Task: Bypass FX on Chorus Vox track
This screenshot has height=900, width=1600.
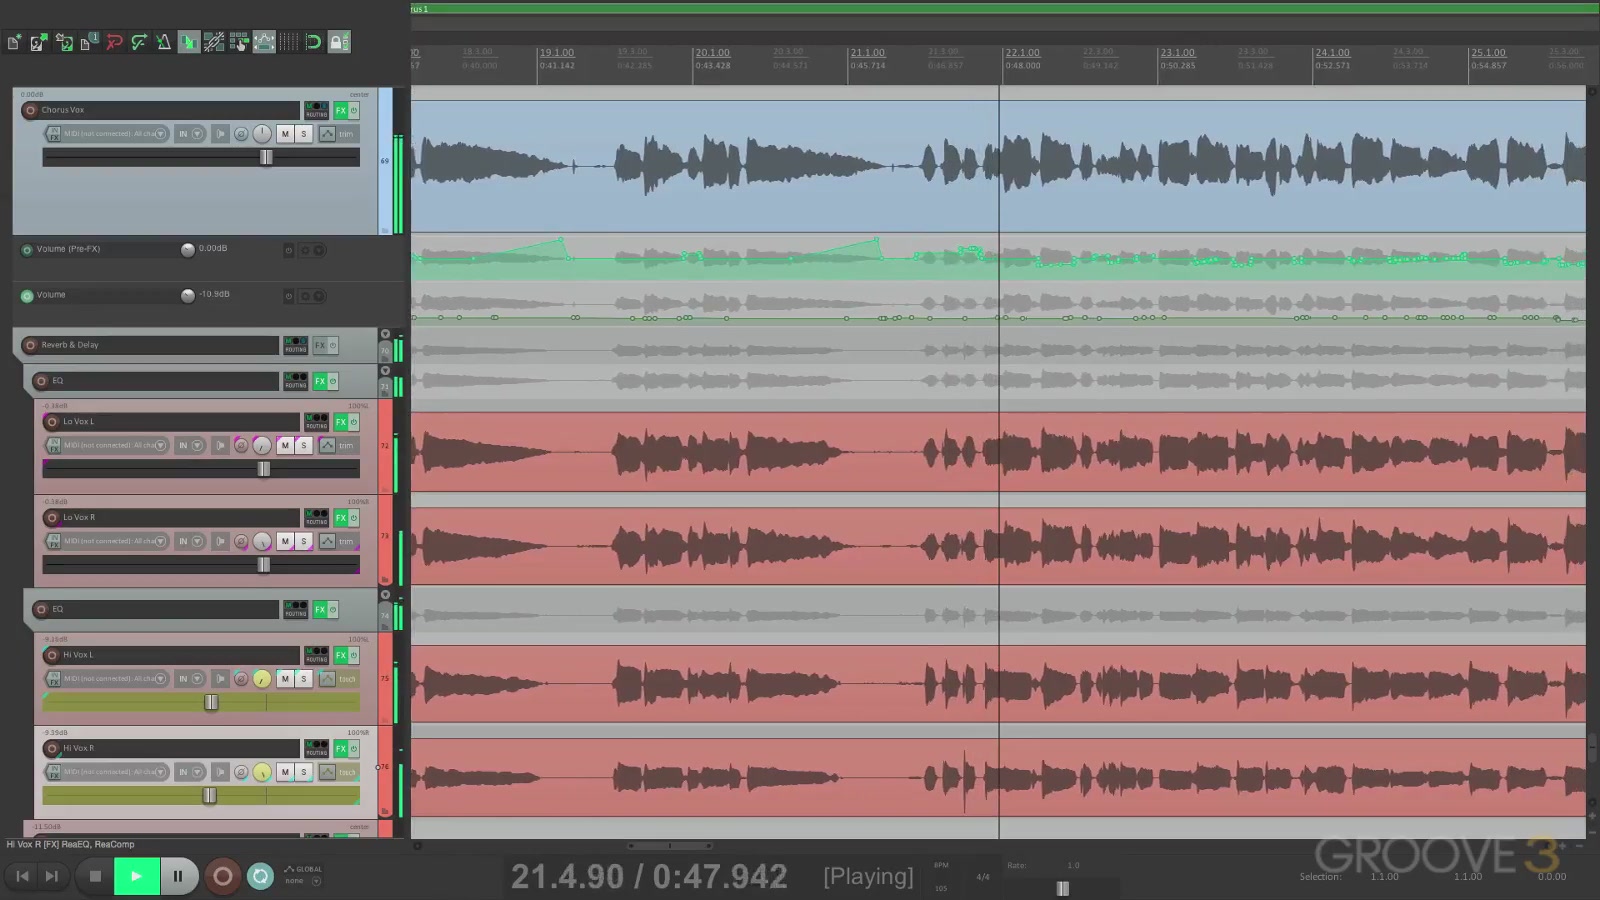Action: click(353, 110)
